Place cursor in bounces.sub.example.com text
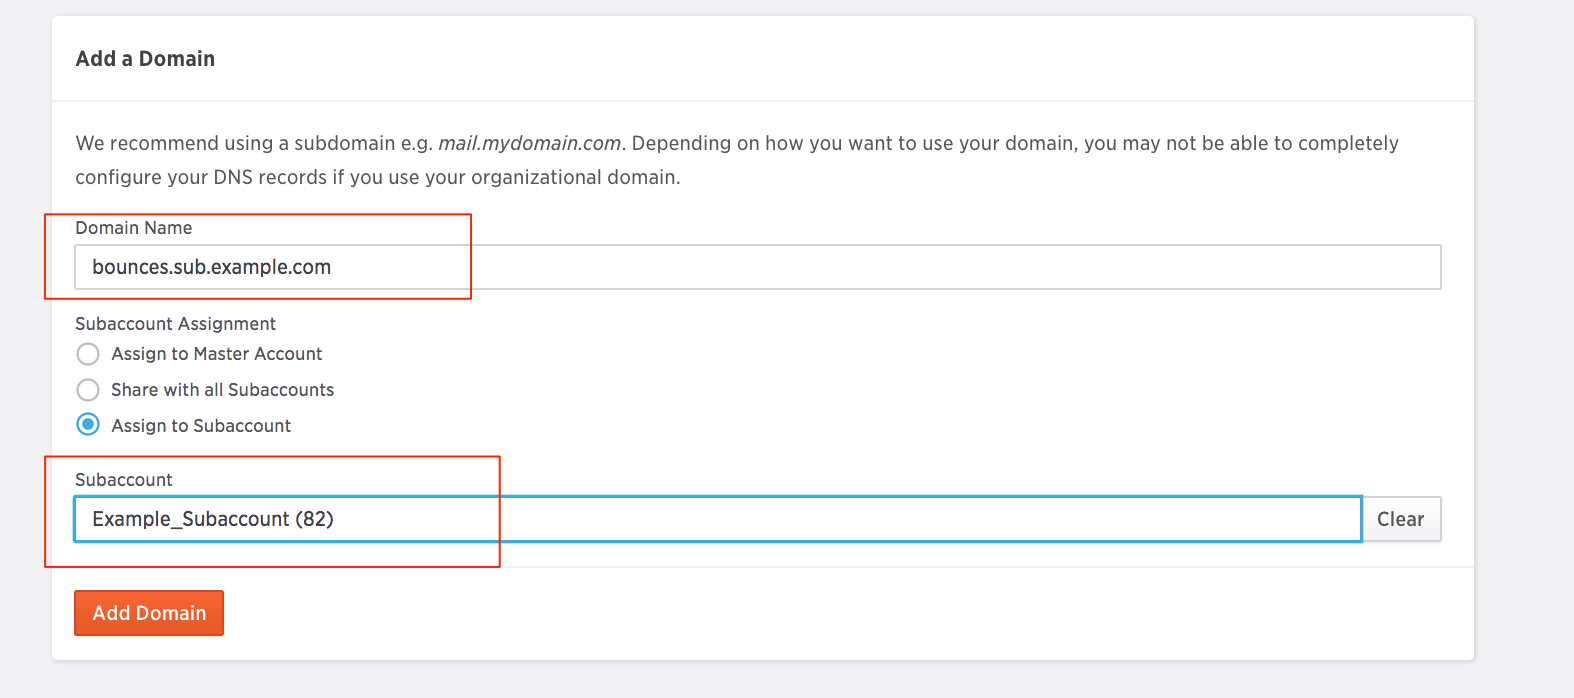This screenshot has height=698, width=1574. click(x=211, y=267)
